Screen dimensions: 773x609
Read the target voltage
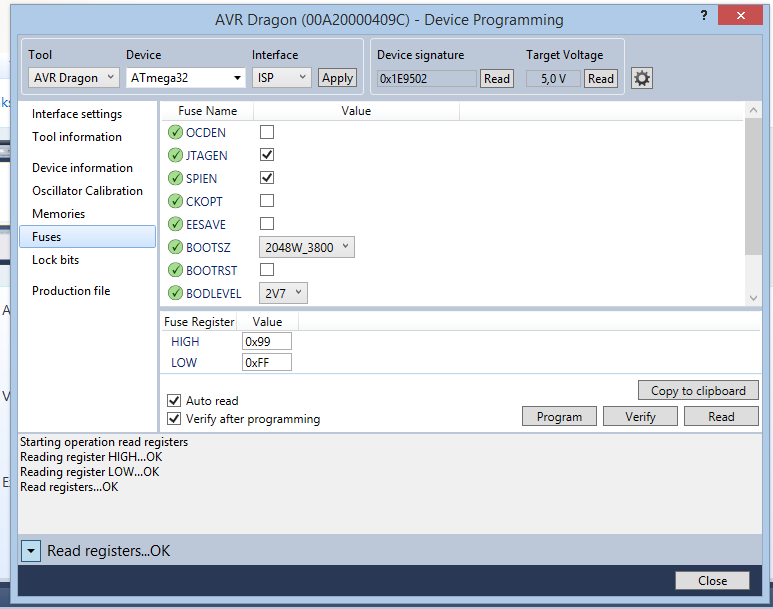(x=601, y=78)
